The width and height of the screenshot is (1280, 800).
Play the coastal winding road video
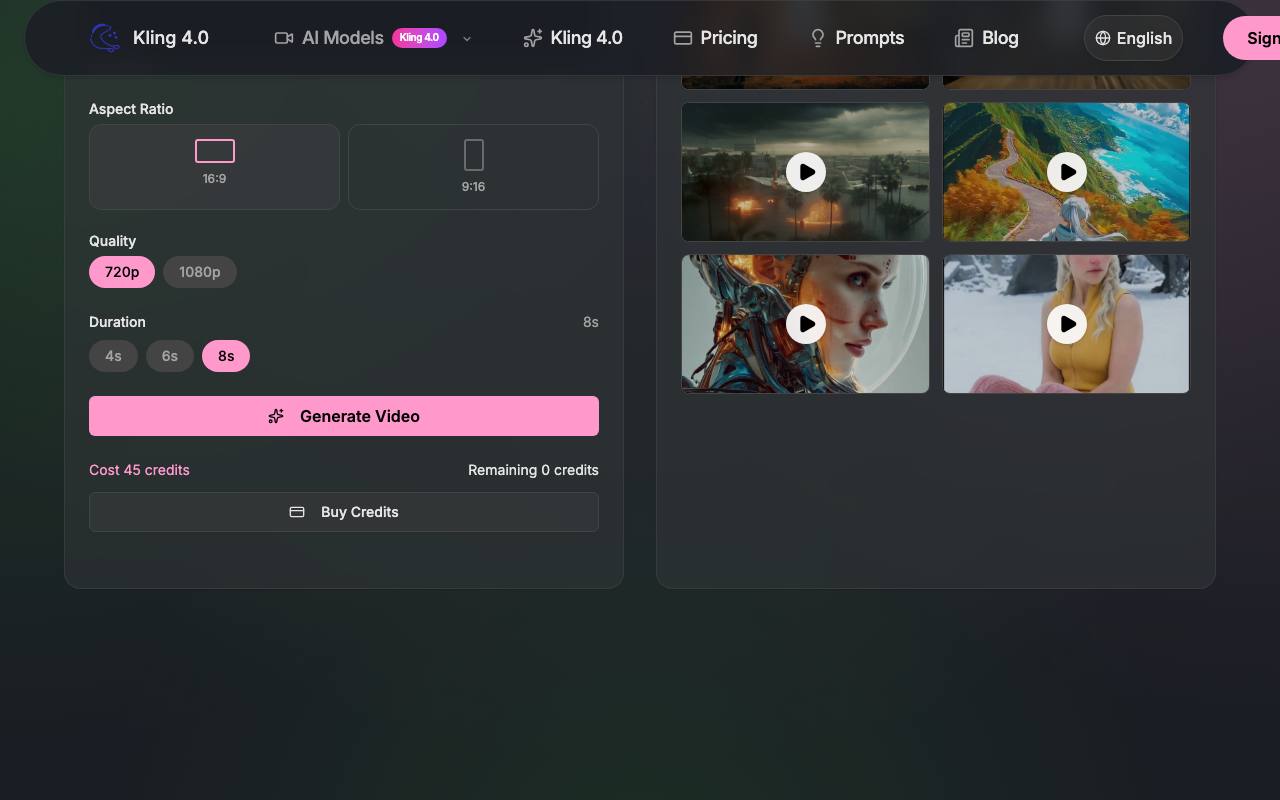tap(1067, 172)
